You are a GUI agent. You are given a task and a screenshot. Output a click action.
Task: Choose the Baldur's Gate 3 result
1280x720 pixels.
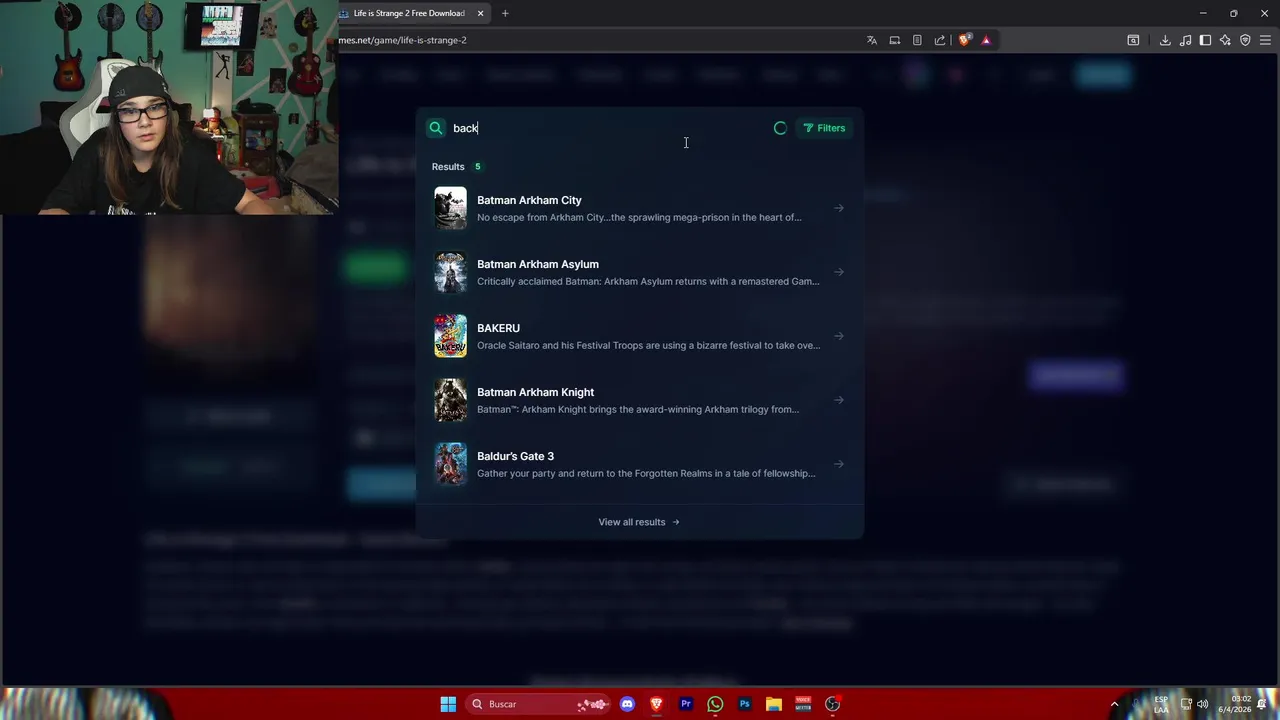point(640,464)
